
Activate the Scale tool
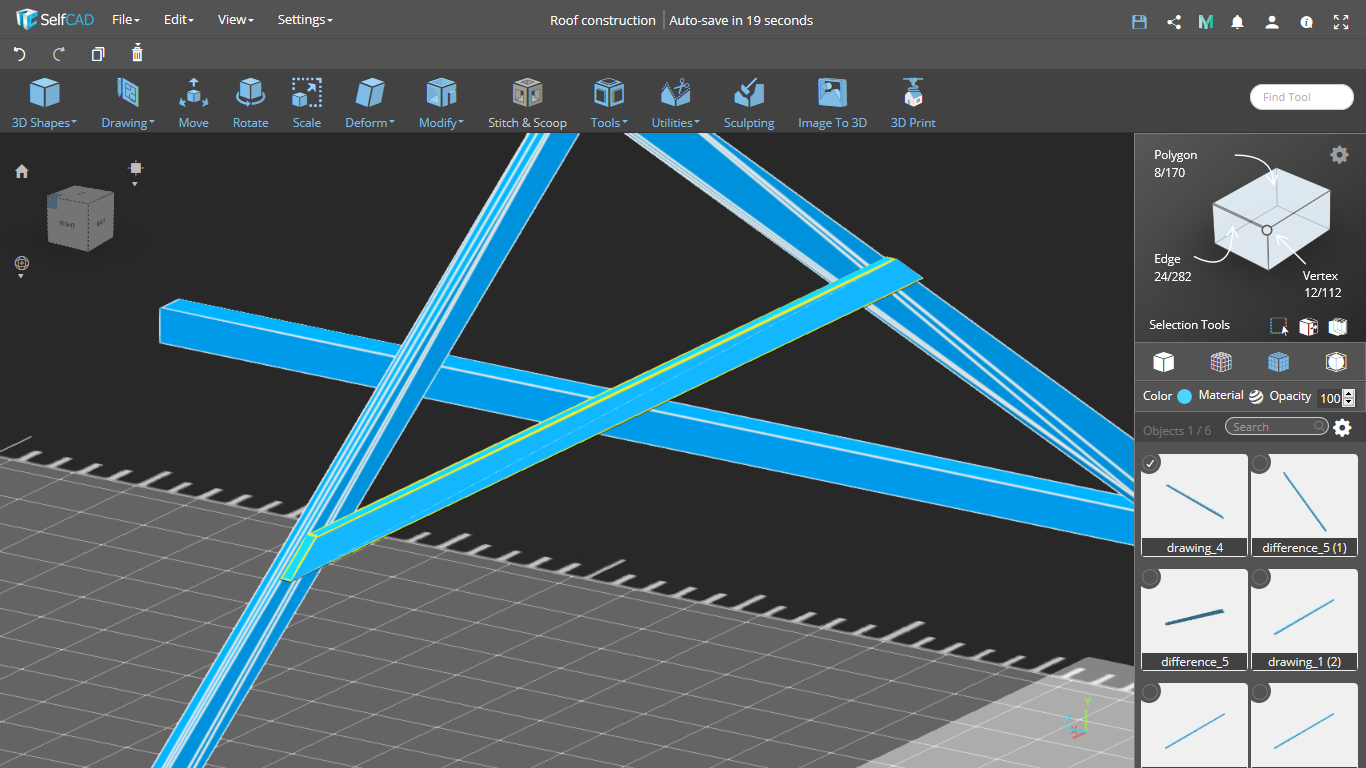pos(307,103)
